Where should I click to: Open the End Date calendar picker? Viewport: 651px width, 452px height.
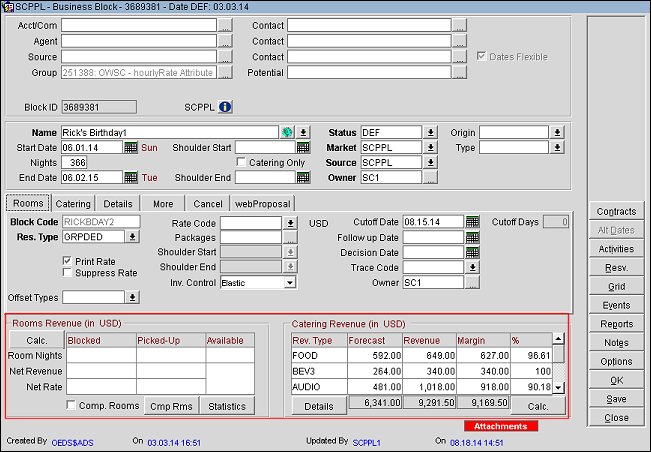(x=130, y=177)
